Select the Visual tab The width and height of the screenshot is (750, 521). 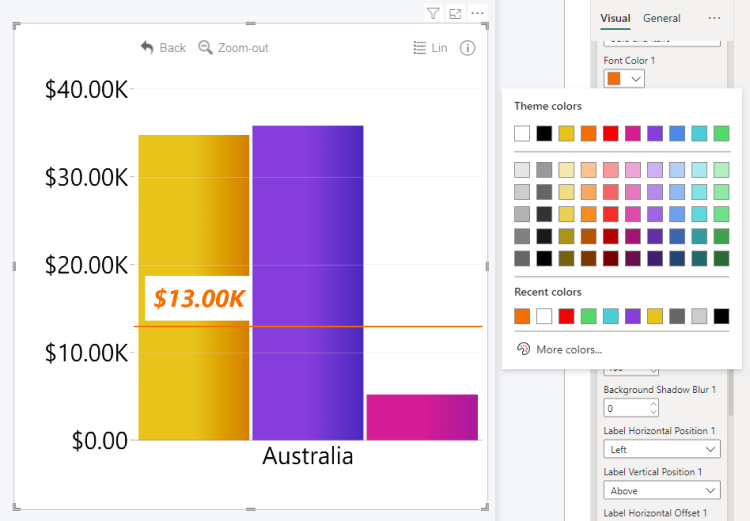[615, 18]
